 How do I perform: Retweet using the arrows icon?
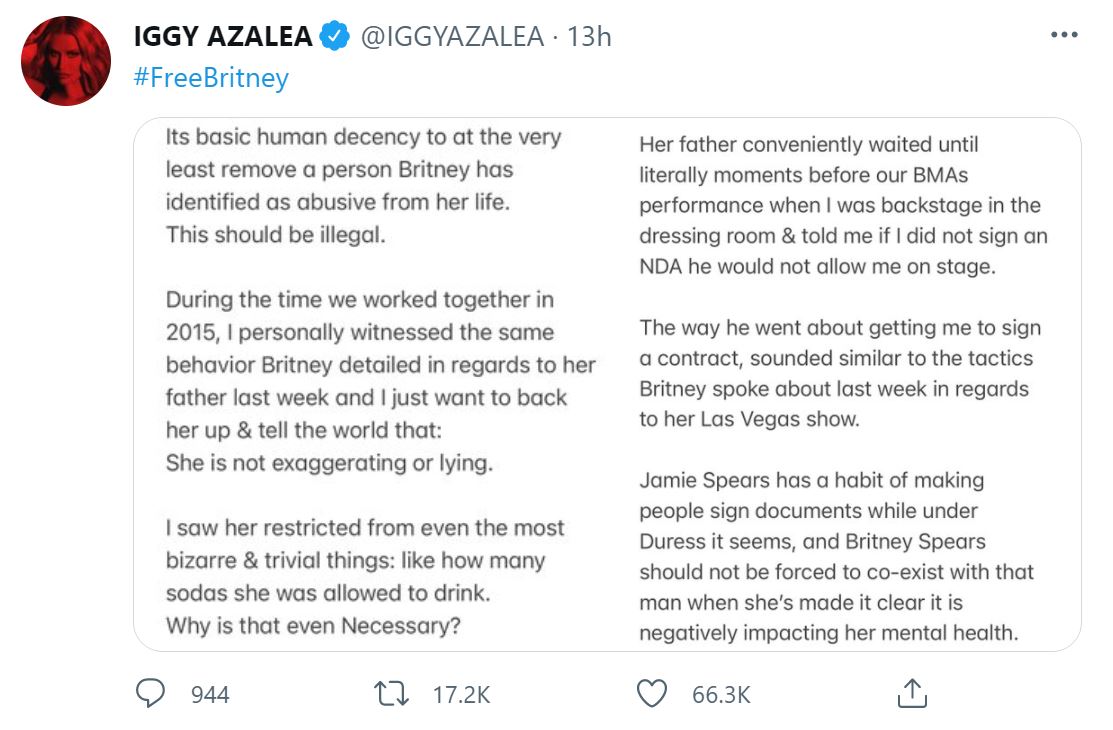tap(392, 694)
